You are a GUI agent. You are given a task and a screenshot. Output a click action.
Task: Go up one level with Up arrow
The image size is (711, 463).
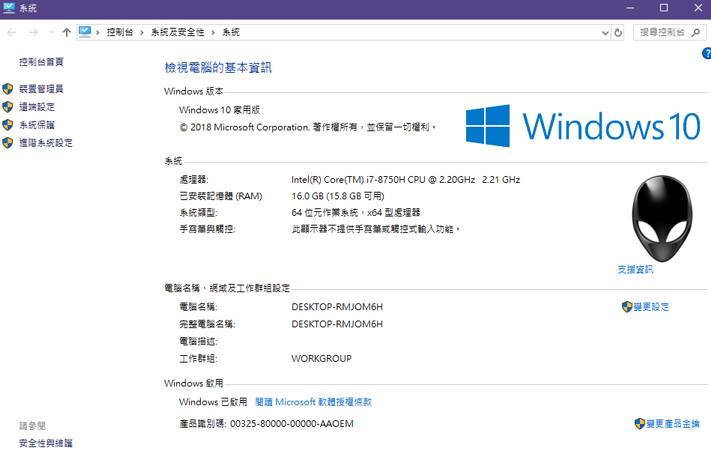click(67, 32)
